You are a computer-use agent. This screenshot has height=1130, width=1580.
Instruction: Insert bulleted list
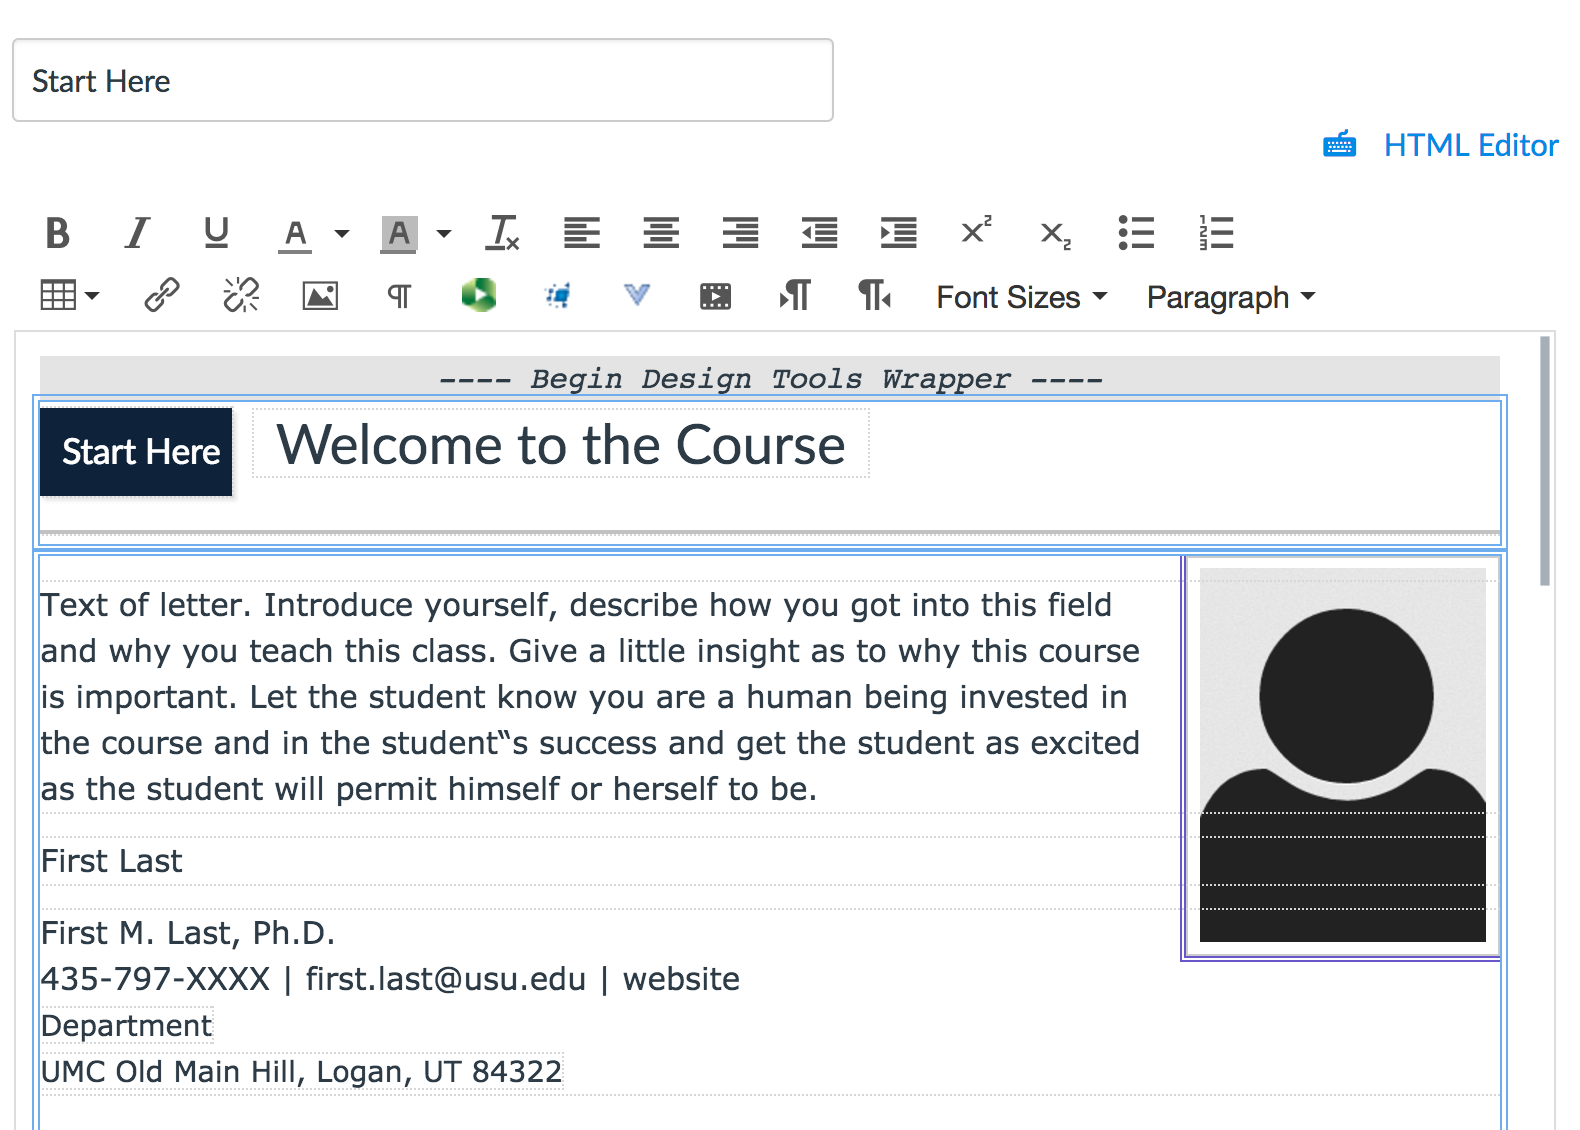[x=1136, y=233]
